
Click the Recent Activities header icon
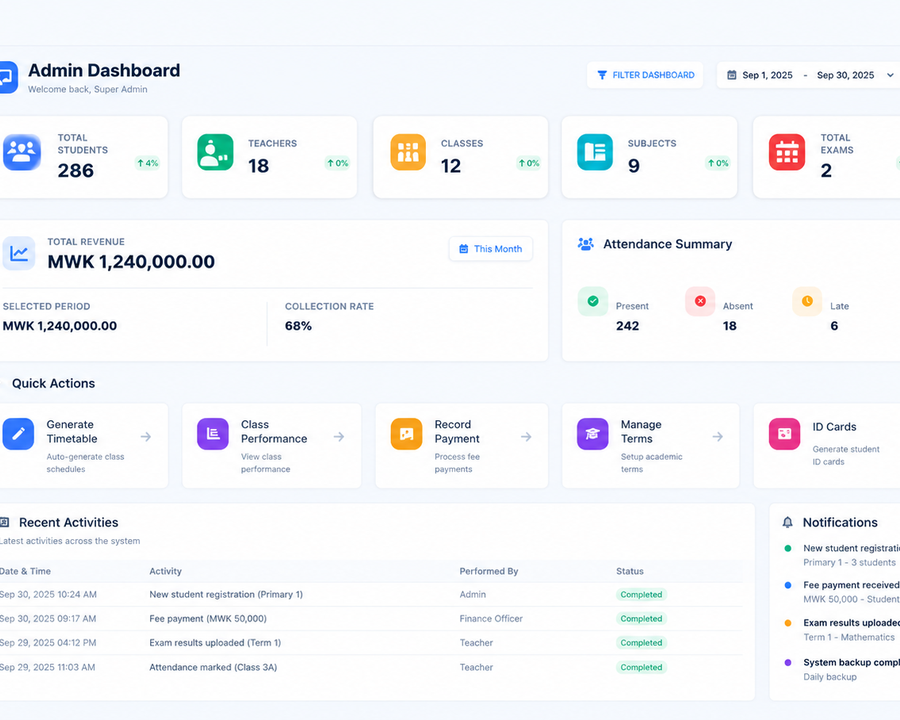(x=5, y=522)
